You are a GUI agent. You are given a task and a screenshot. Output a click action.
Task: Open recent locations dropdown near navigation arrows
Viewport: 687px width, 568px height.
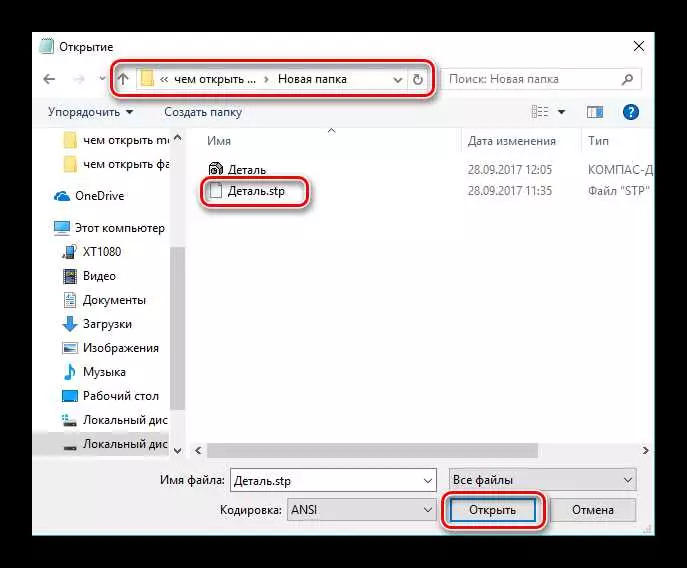(x=103, y=79)
